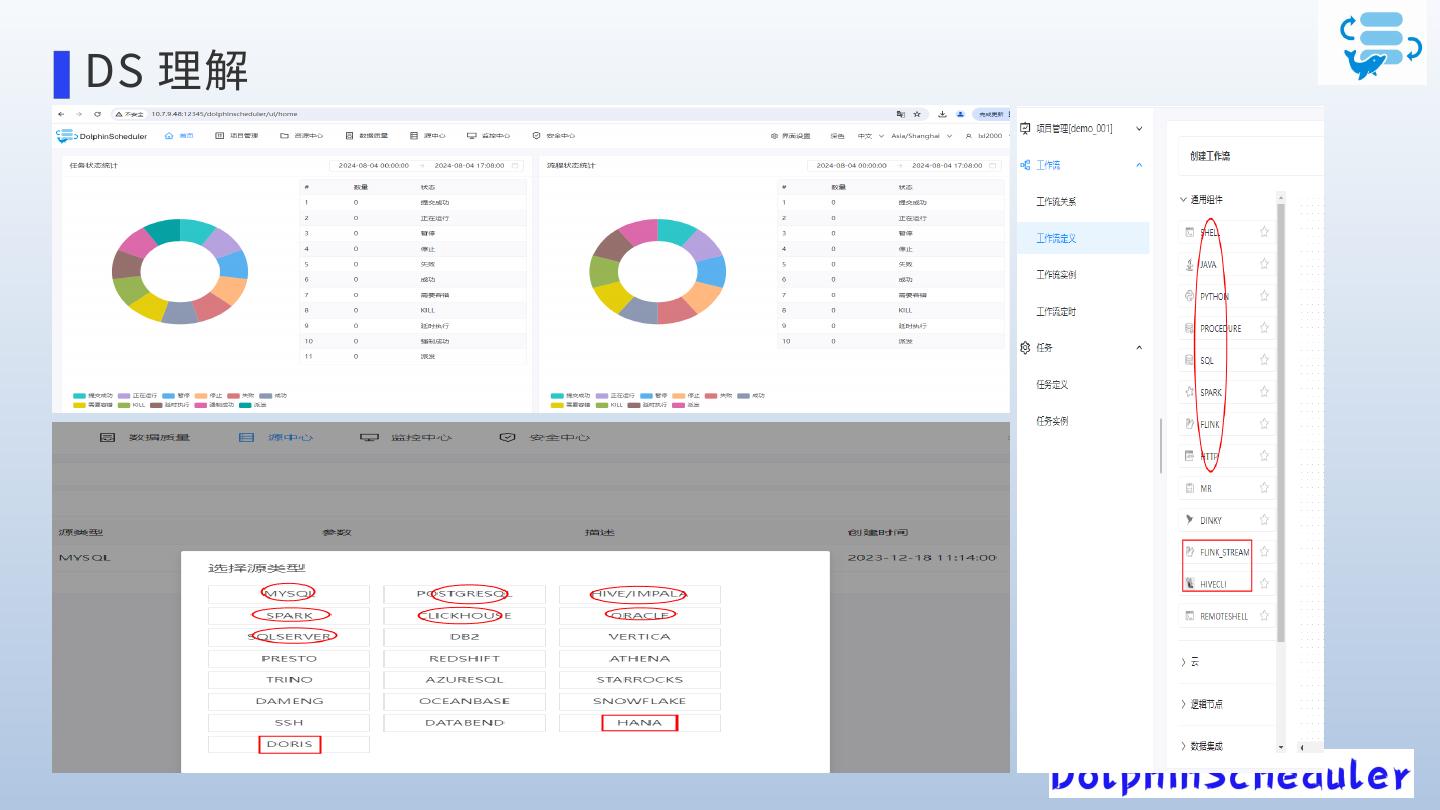Image resolution: width=1440 pixels, height=810 pixels.
Task: Select 工作流实例 in the sidebar menu
Action: point(1056,275)
